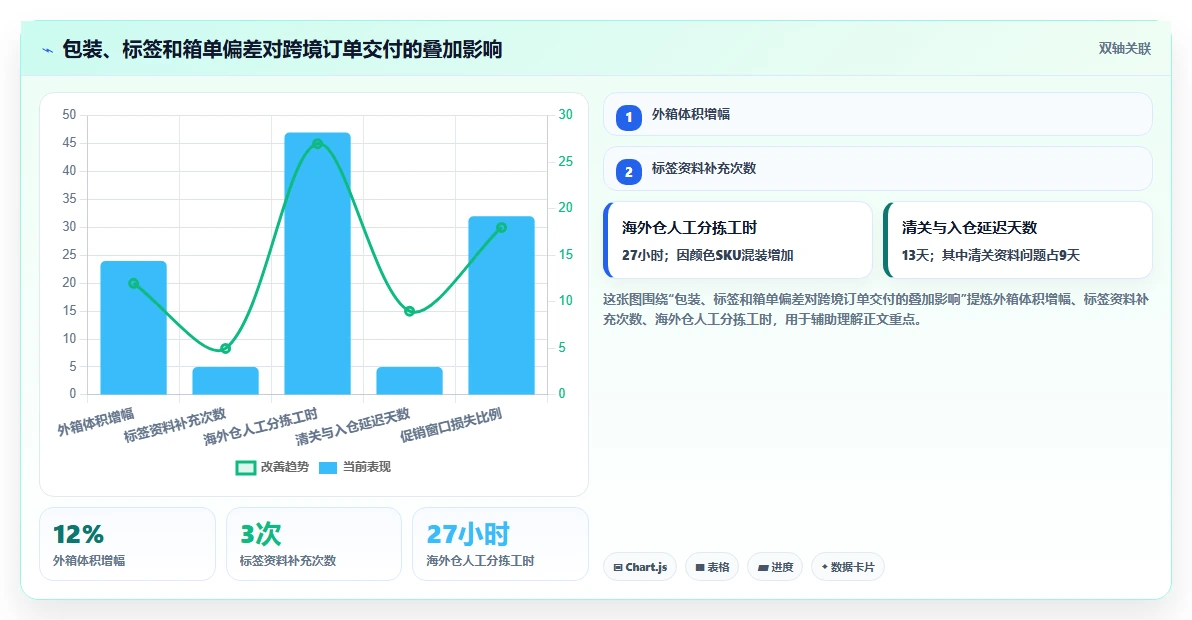Toggle the 改善趋势 legend swatch
Screen dimensions: 1192x620
click(246, 467)
